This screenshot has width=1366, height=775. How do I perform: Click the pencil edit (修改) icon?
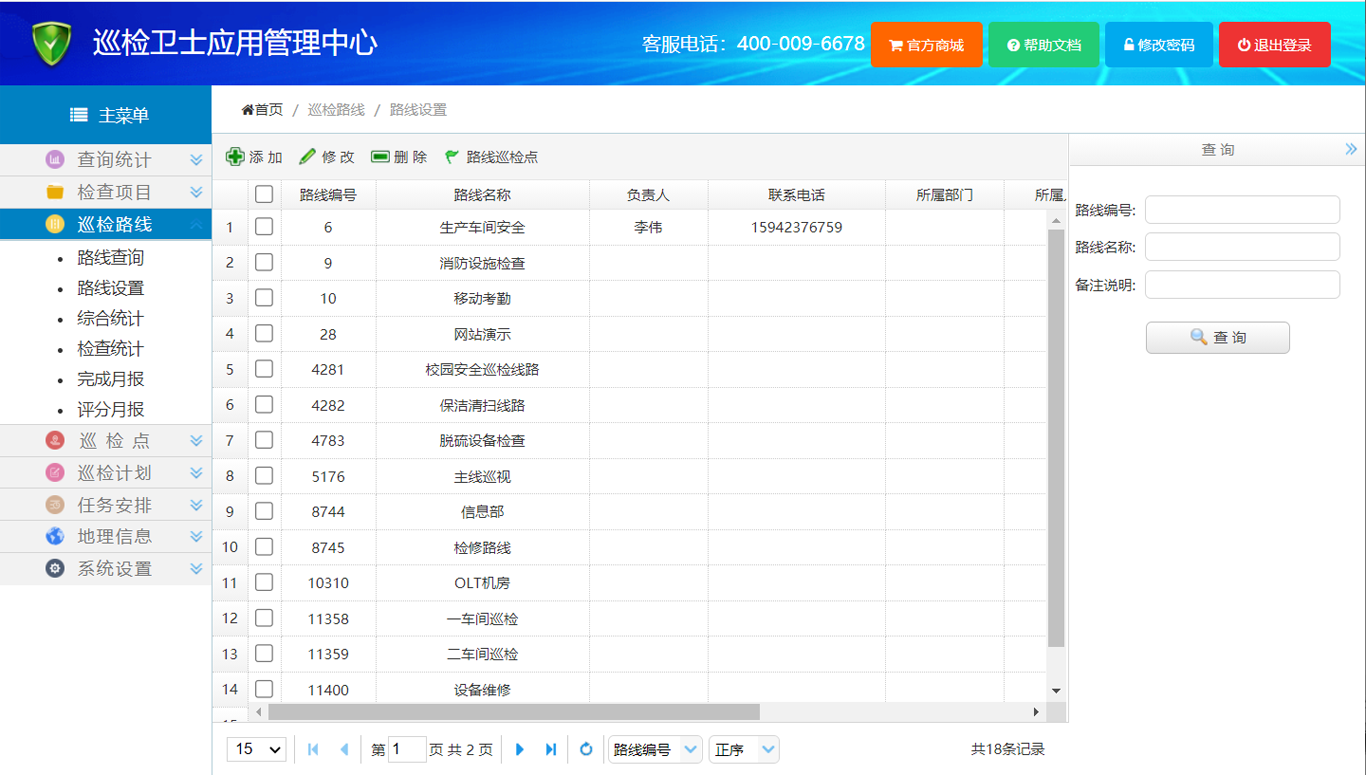point(308,157)
